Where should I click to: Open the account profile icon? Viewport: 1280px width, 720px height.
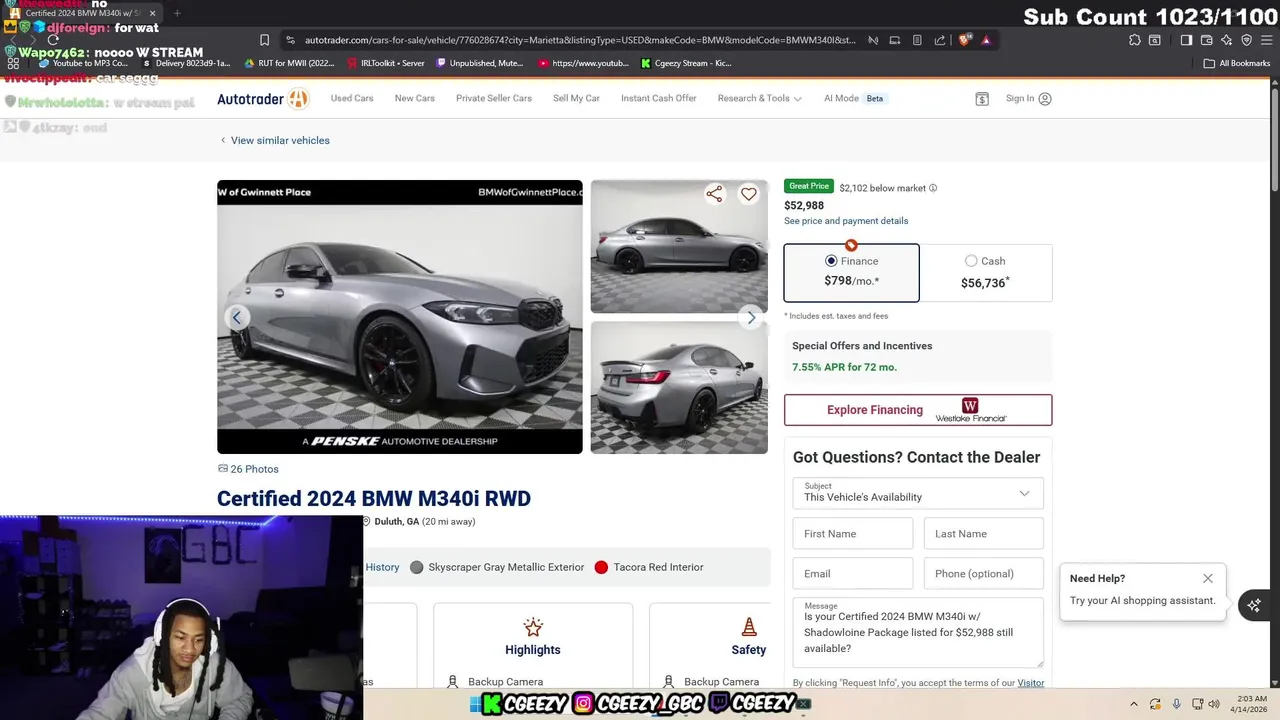[x=1045, y=98]
